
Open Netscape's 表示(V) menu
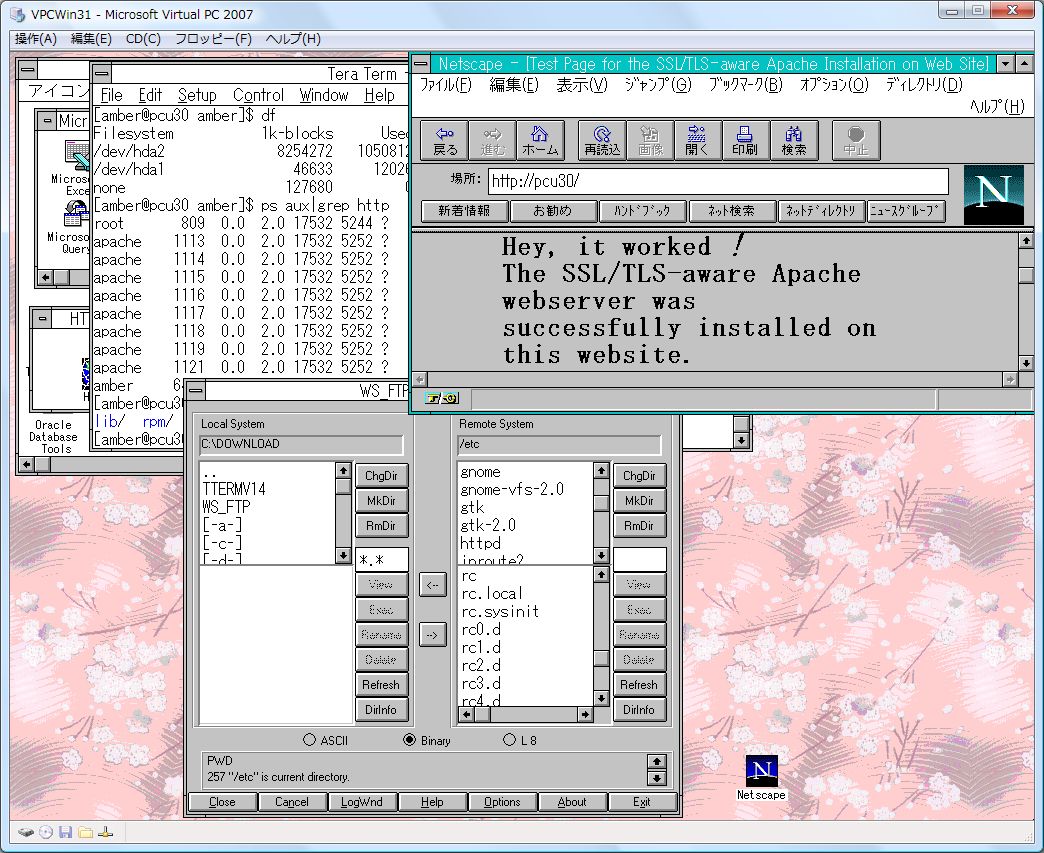point(582,85)
